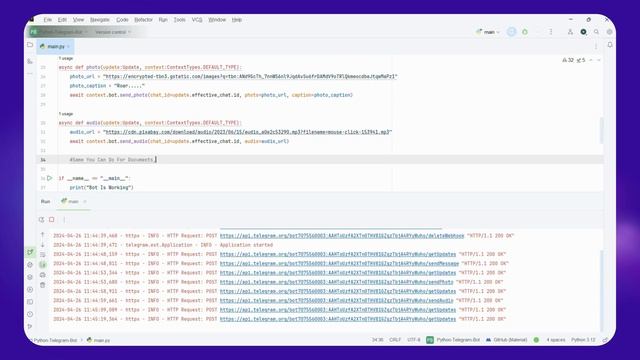
Task: Open the Project tool window folder icon
Action: tap(30, 45)
